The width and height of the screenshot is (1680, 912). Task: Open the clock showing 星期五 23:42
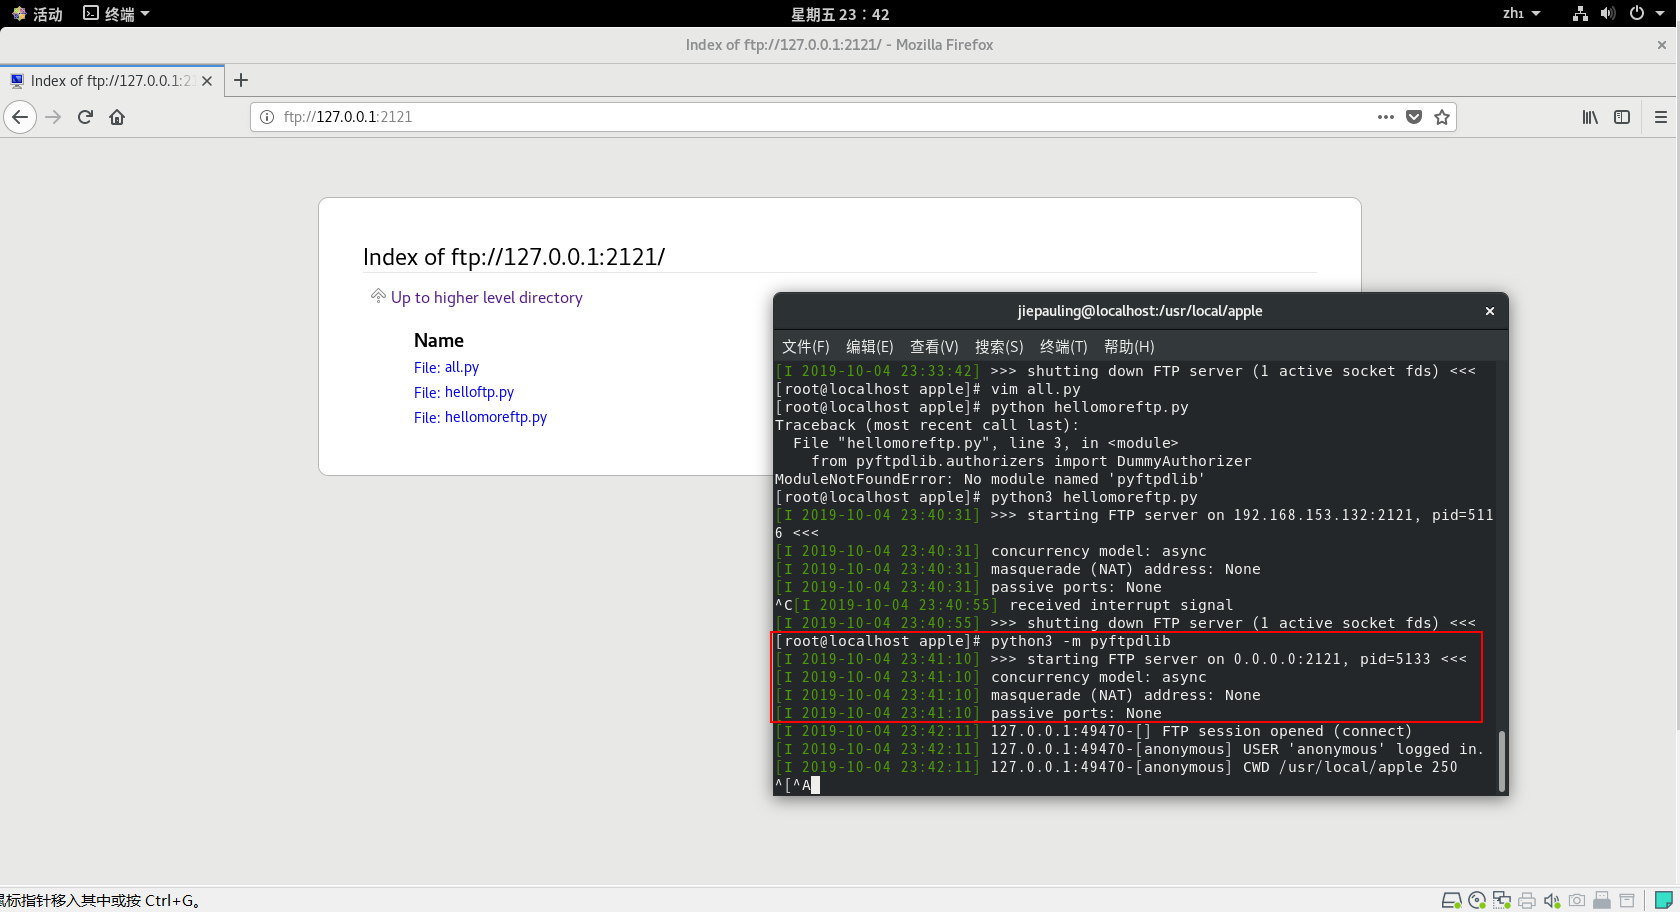click(840, 14)
